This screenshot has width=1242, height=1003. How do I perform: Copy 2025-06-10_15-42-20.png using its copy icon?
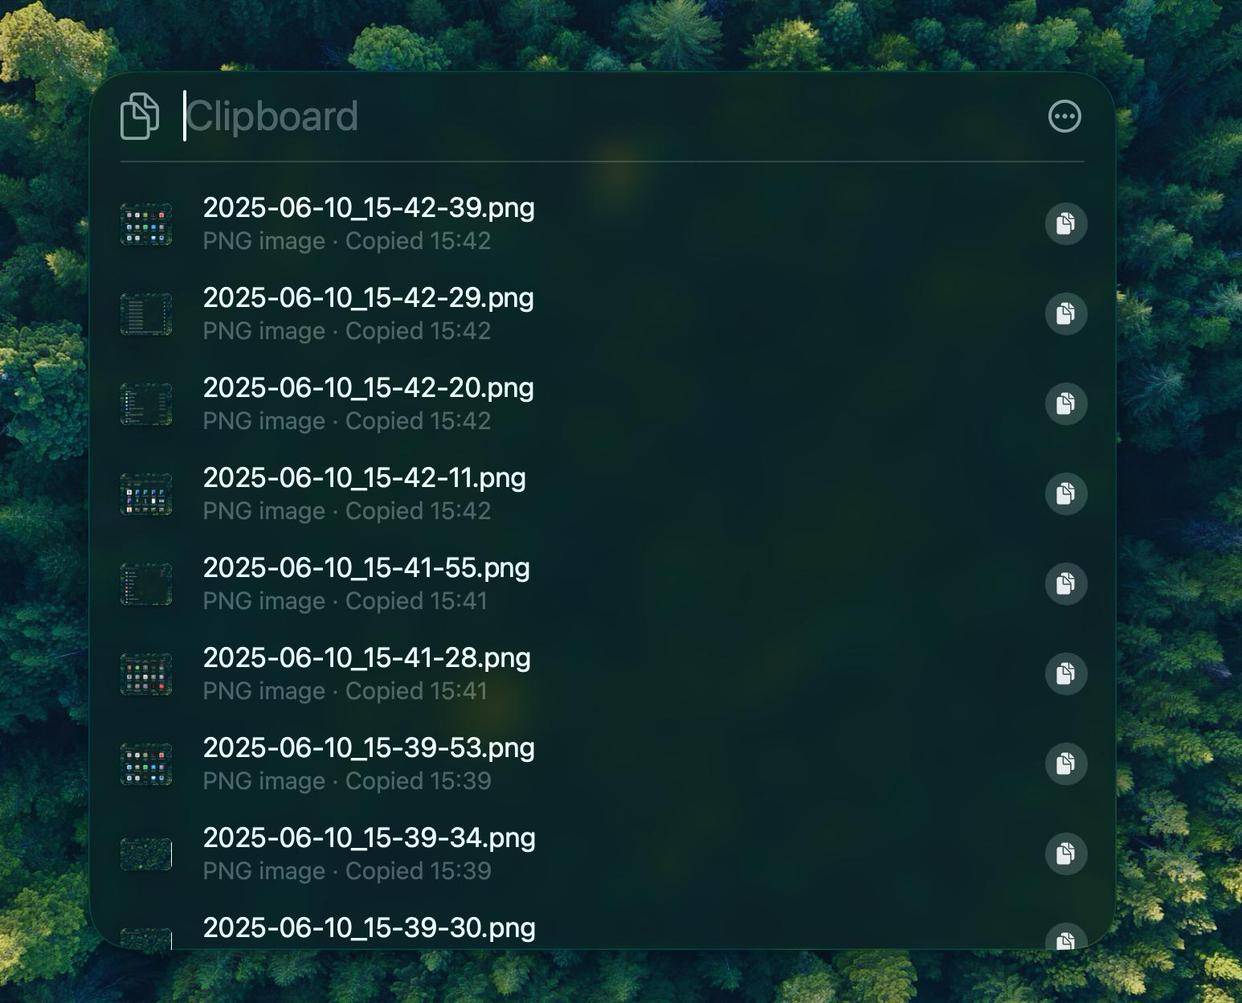point(1066,403)
